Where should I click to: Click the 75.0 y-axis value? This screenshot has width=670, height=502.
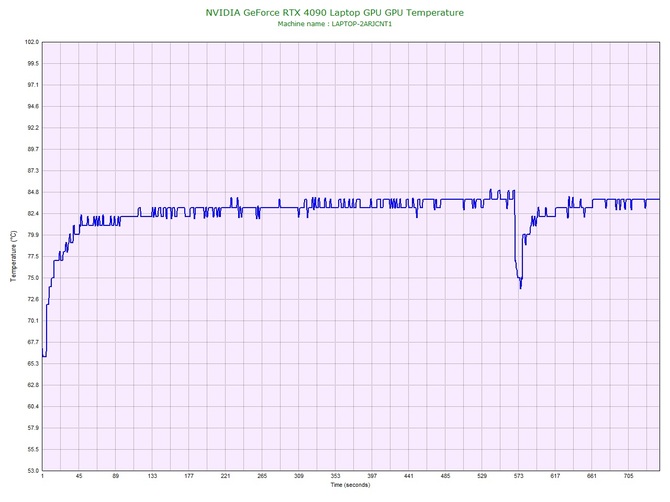pos(33,278)
